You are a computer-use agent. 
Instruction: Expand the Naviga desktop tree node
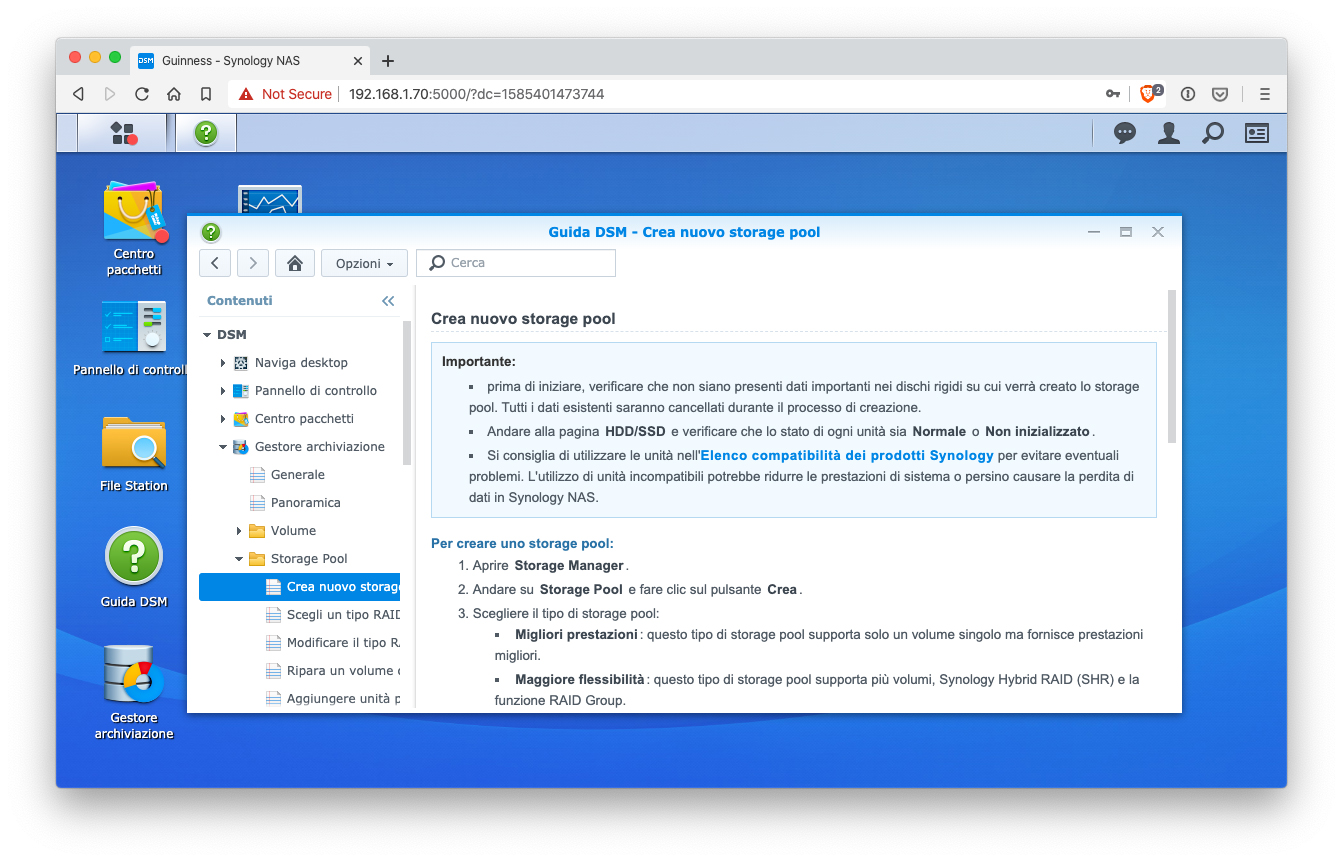point(223,363)
